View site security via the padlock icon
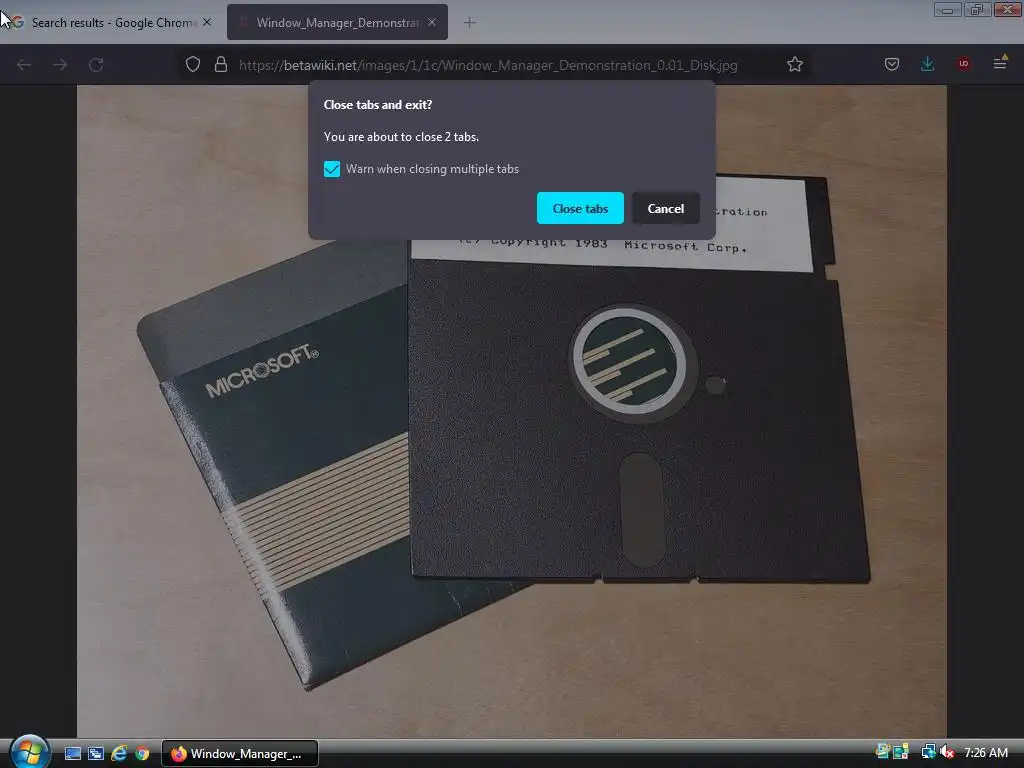 tap(221, 65)
